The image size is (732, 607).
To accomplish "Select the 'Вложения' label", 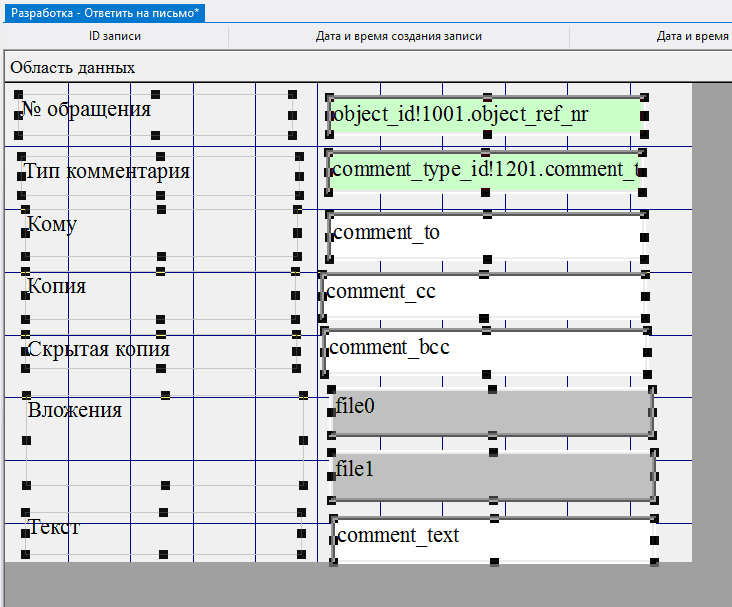I will (75, 410).
